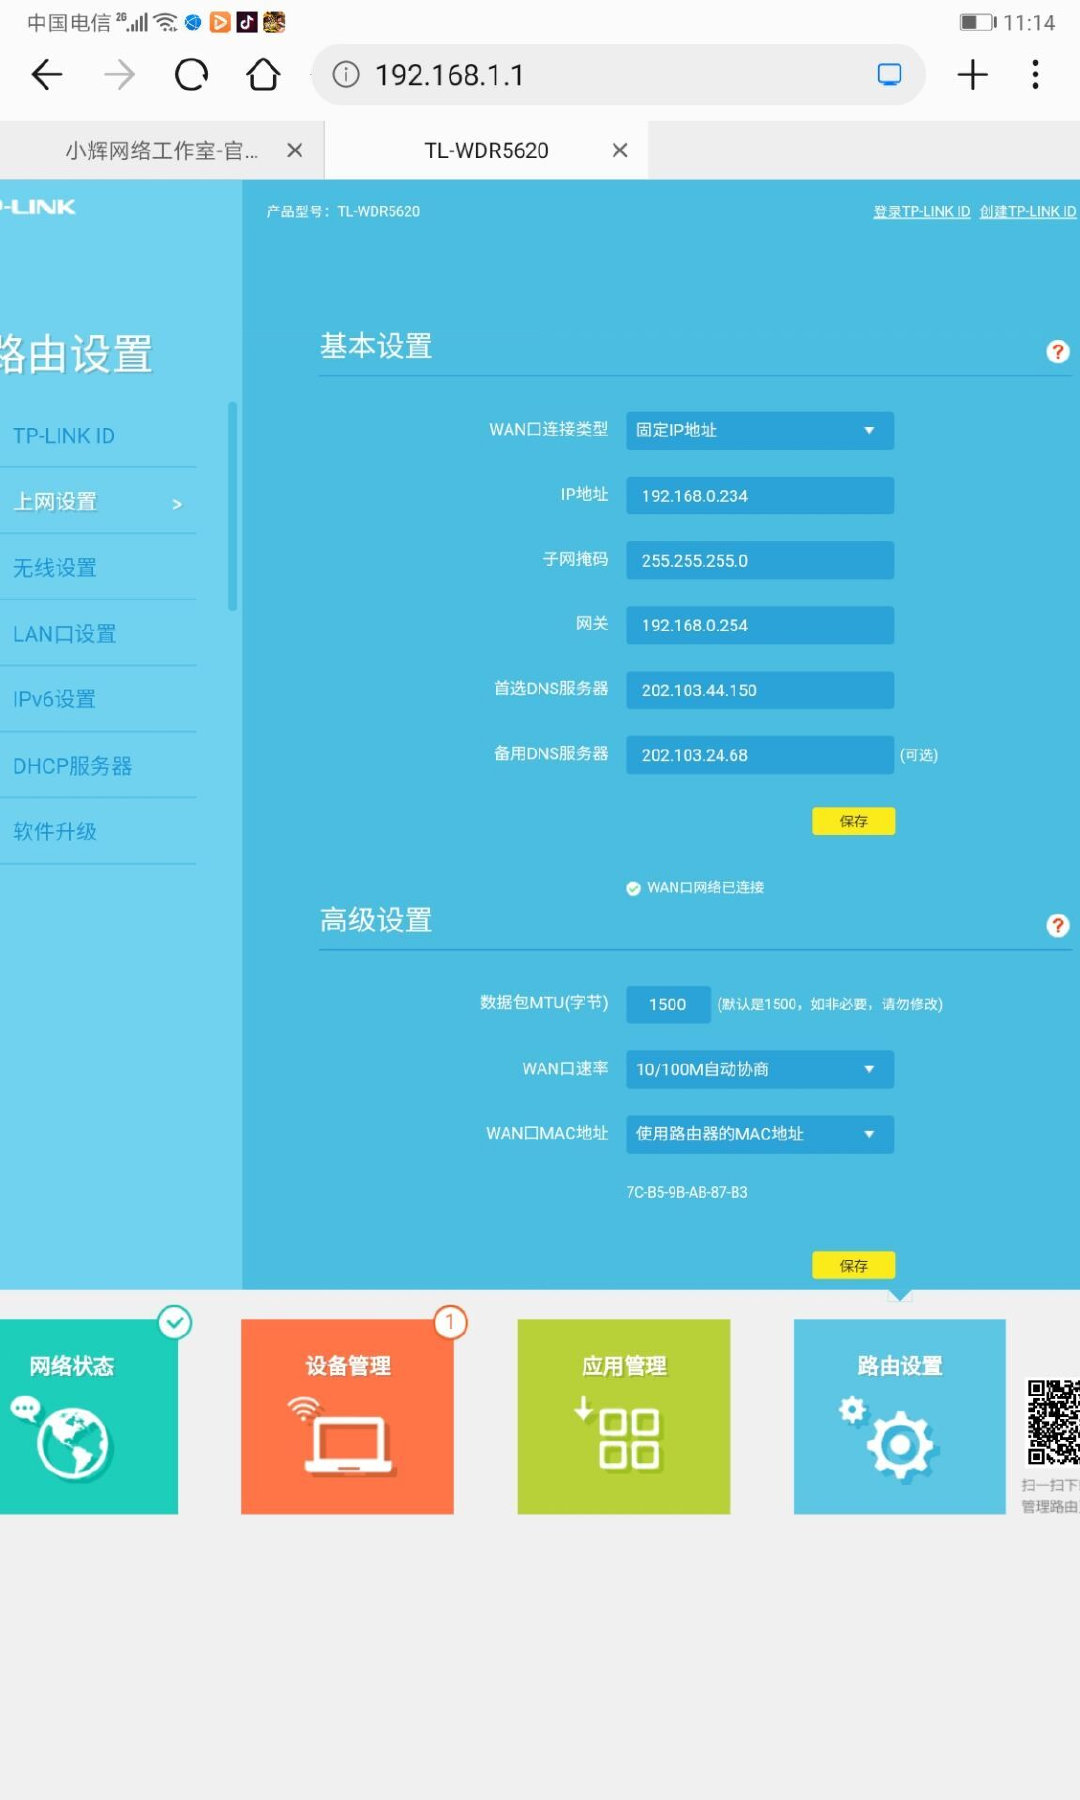Click the 高级设置 heading
Viewport: 1080px width, 1800px height.
pos(376,920)
